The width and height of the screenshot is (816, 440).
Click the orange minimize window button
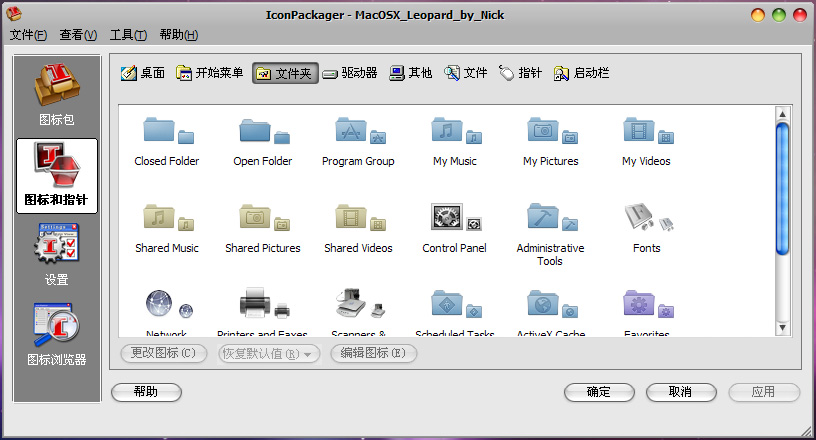pyautogui.click(x=758, y=15)
